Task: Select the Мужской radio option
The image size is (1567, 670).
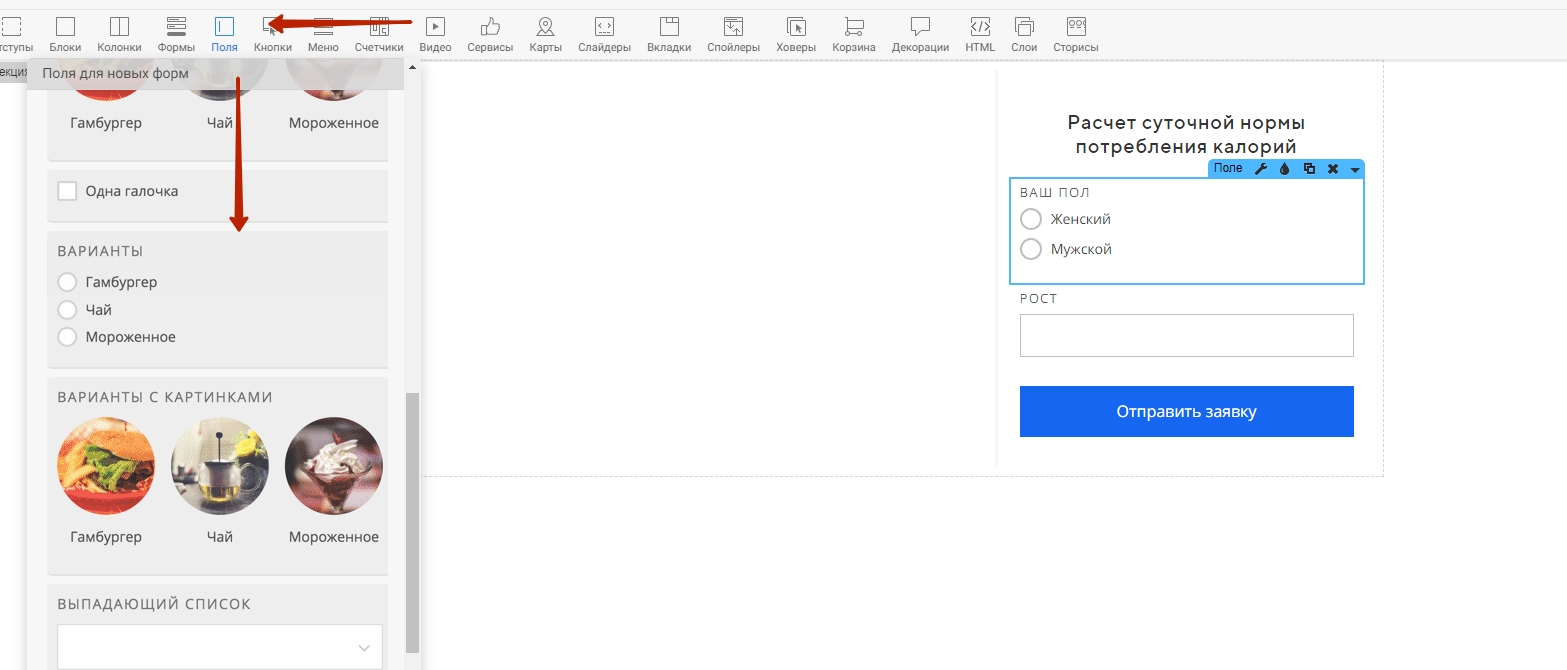Action: pyautogui.click(x=1031, y=249)
